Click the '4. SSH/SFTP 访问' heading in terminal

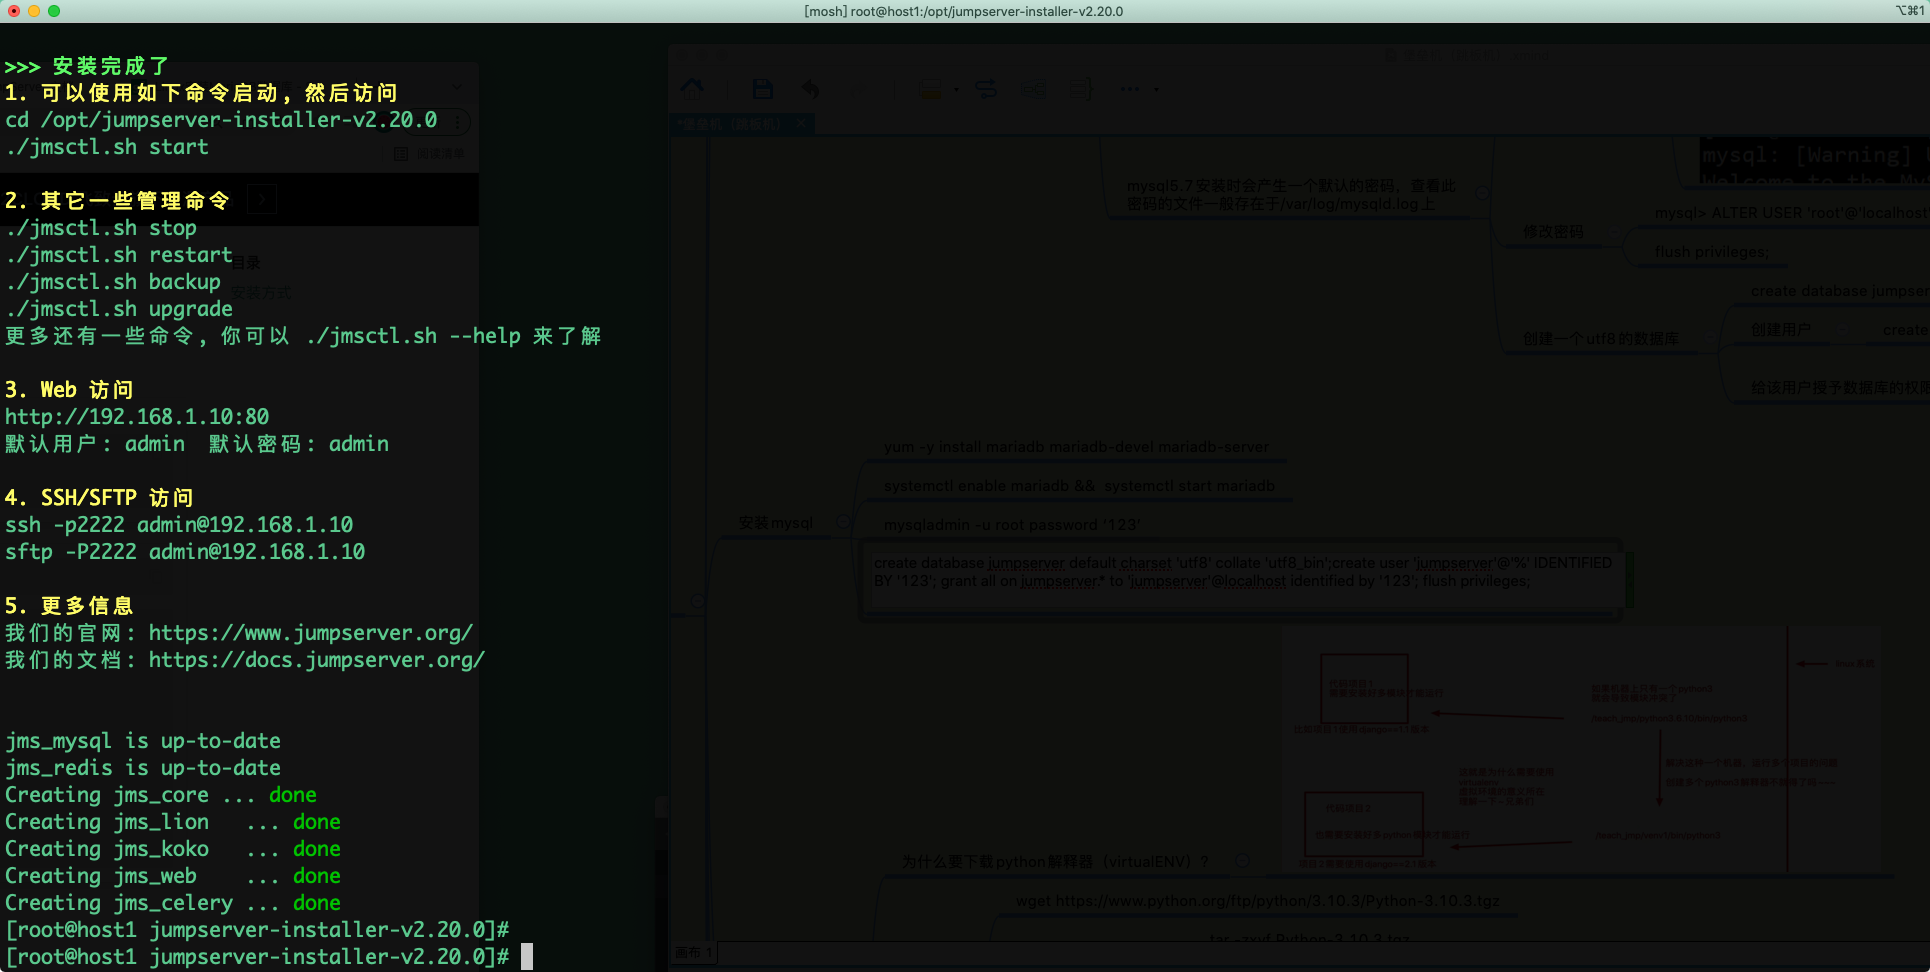[x=99, y=498]
